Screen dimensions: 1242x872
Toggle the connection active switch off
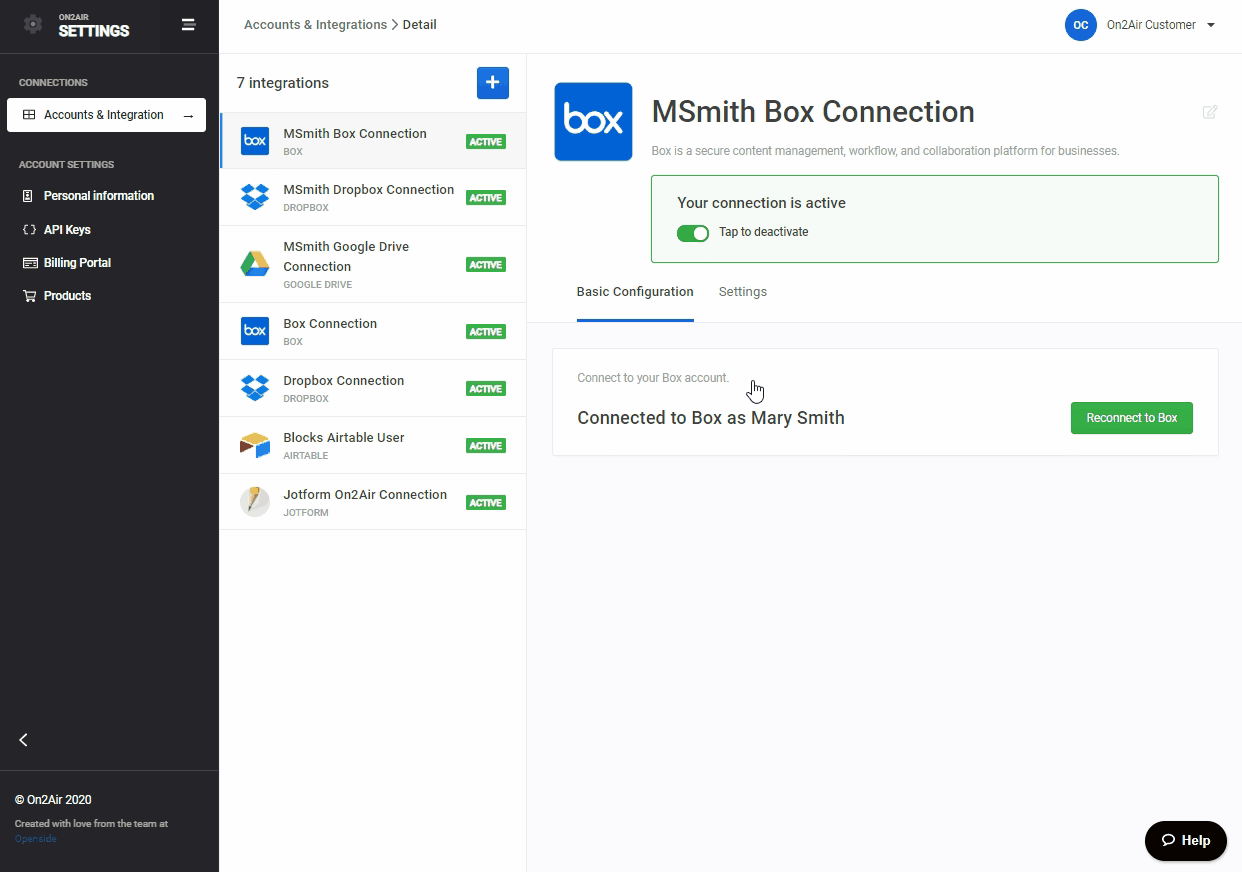pos(692,233)
